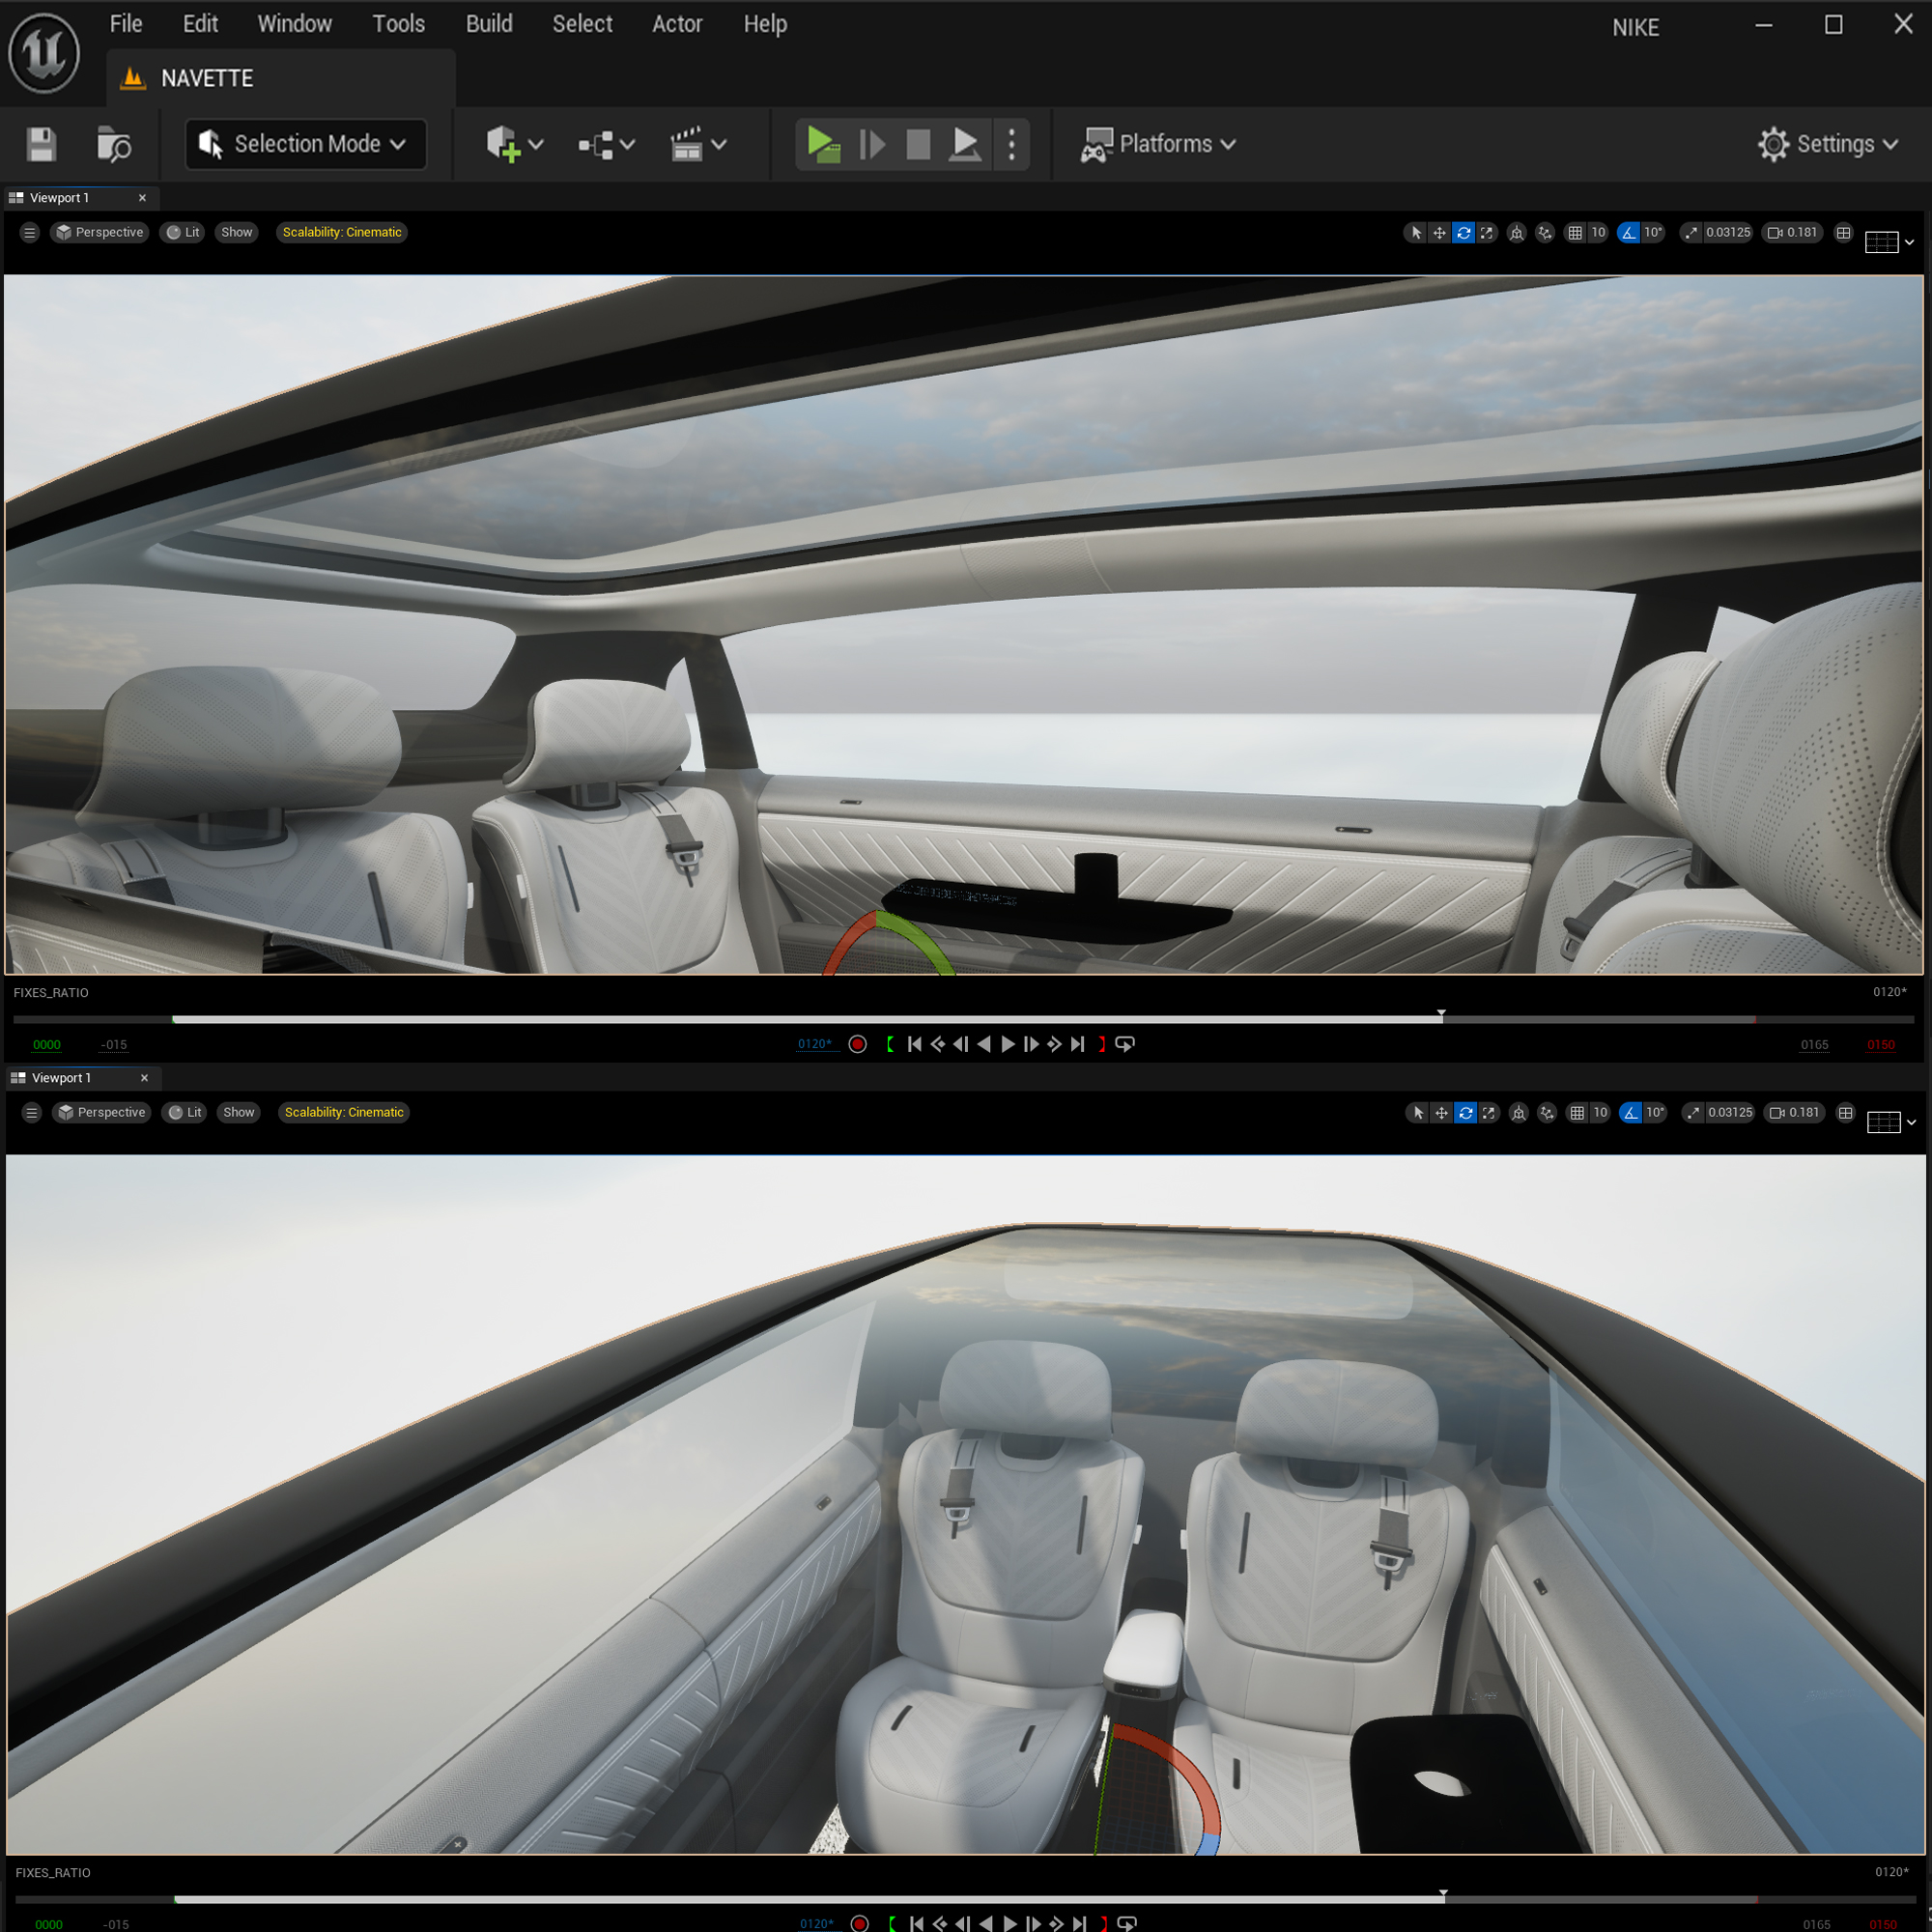
Task: Click Scalability: Cinematic button in top viewport
Action: [x=342, y=232]
